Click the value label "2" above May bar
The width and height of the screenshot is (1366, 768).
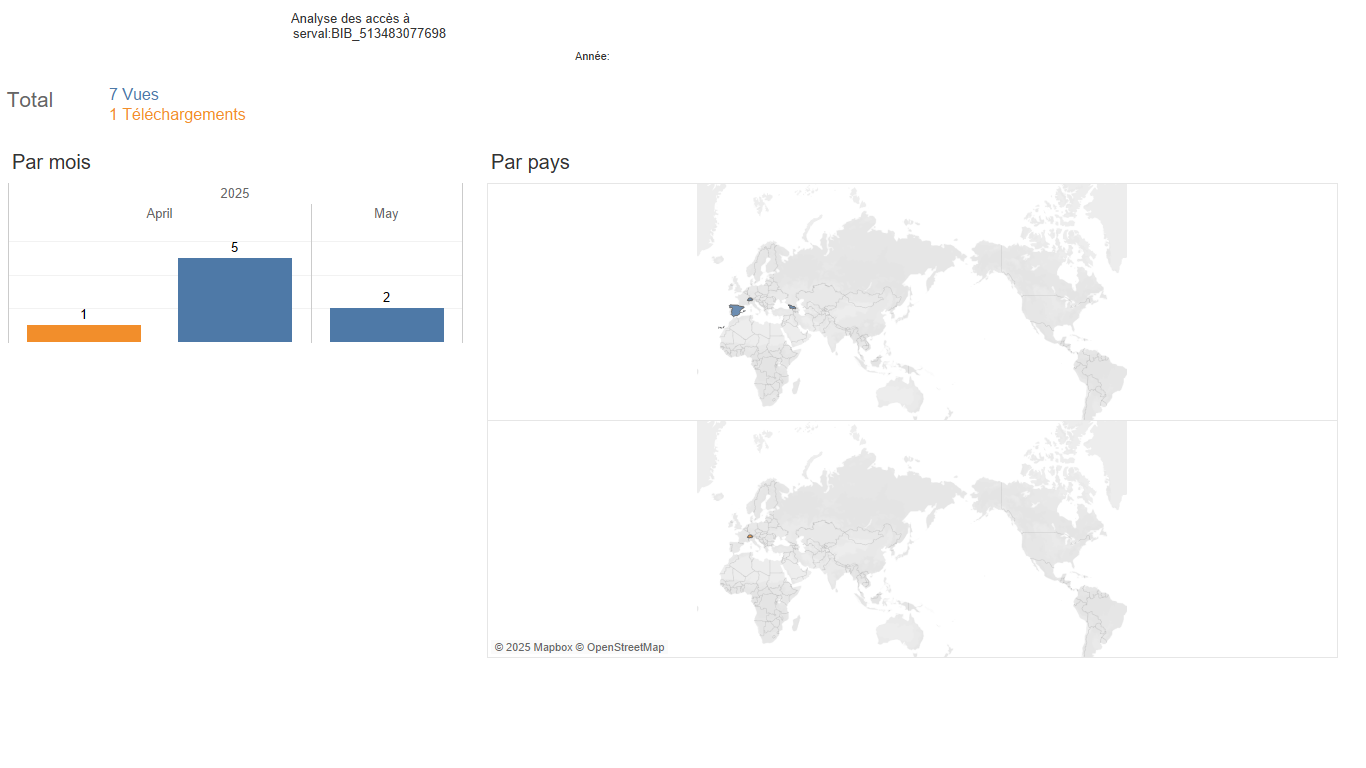(387, 297)
